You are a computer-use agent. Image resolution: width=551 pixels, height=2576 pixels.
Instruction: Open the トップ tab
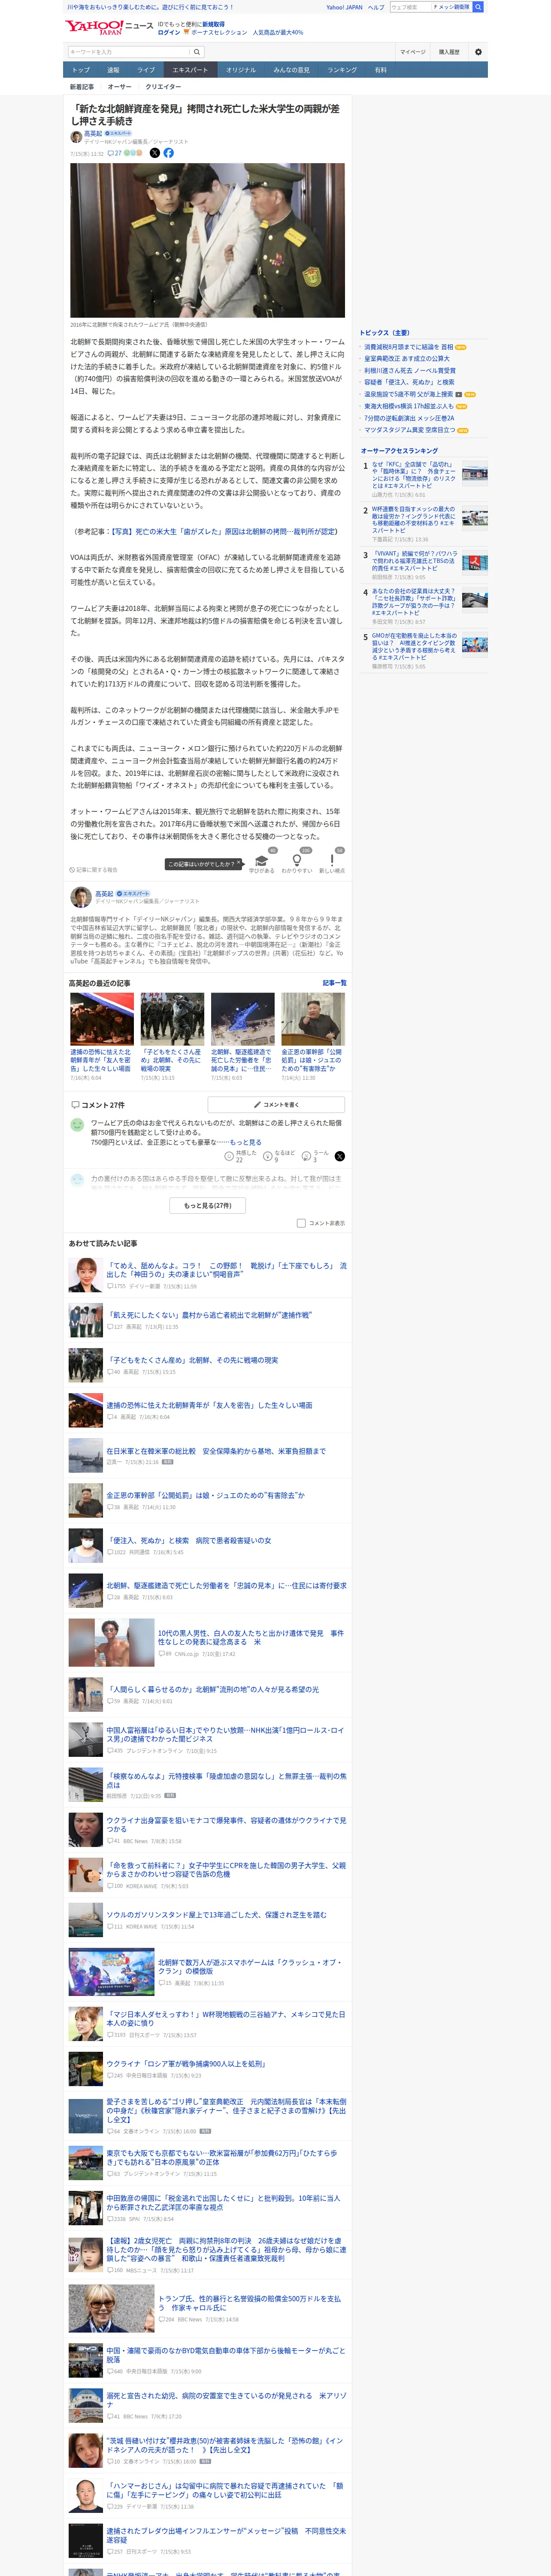[81, 70]
